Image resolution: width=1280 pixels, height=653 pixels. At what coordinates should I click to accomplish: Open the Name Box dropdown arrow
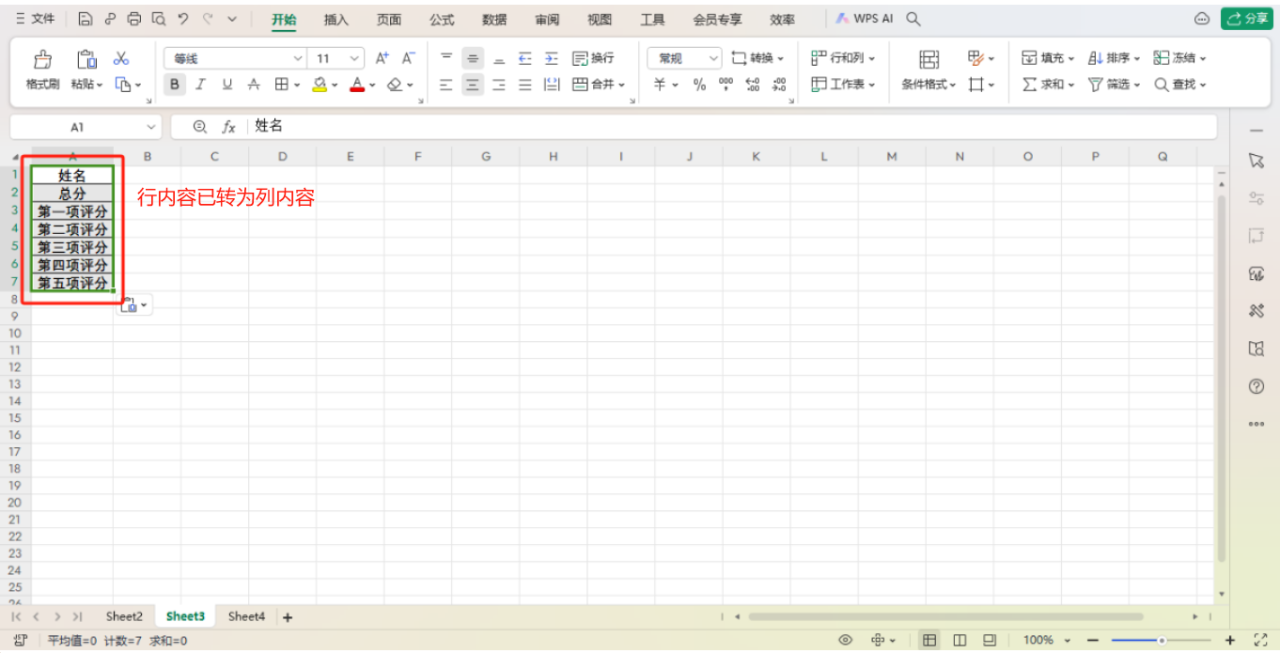point(151,127)
